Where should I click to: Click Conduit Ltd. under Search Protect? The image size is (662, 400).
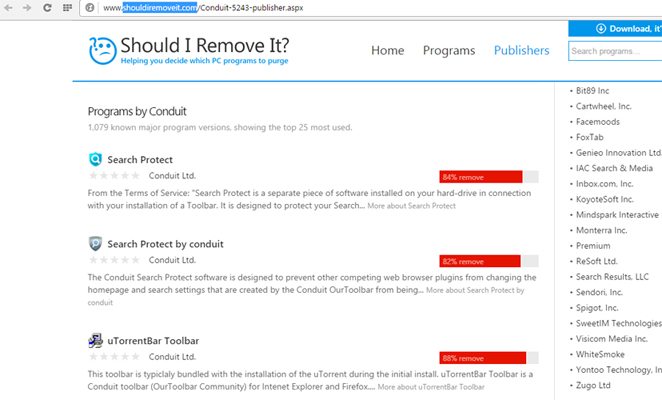click(x=172, y=176)
